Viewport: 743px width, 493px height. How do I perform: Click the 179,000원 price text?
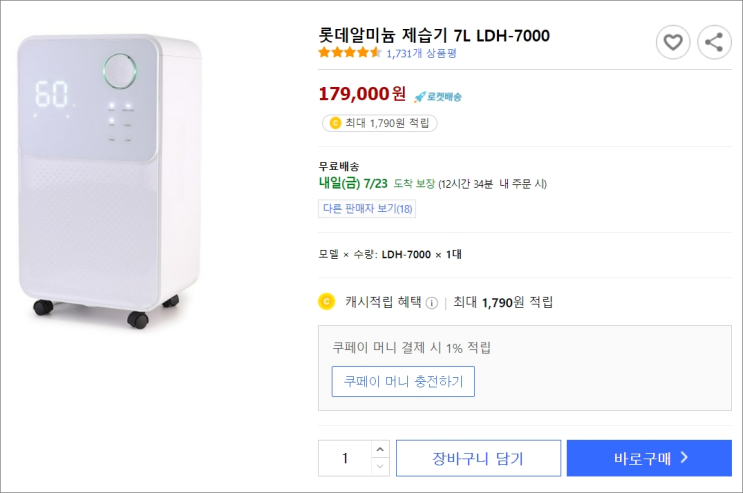[362, 95]
